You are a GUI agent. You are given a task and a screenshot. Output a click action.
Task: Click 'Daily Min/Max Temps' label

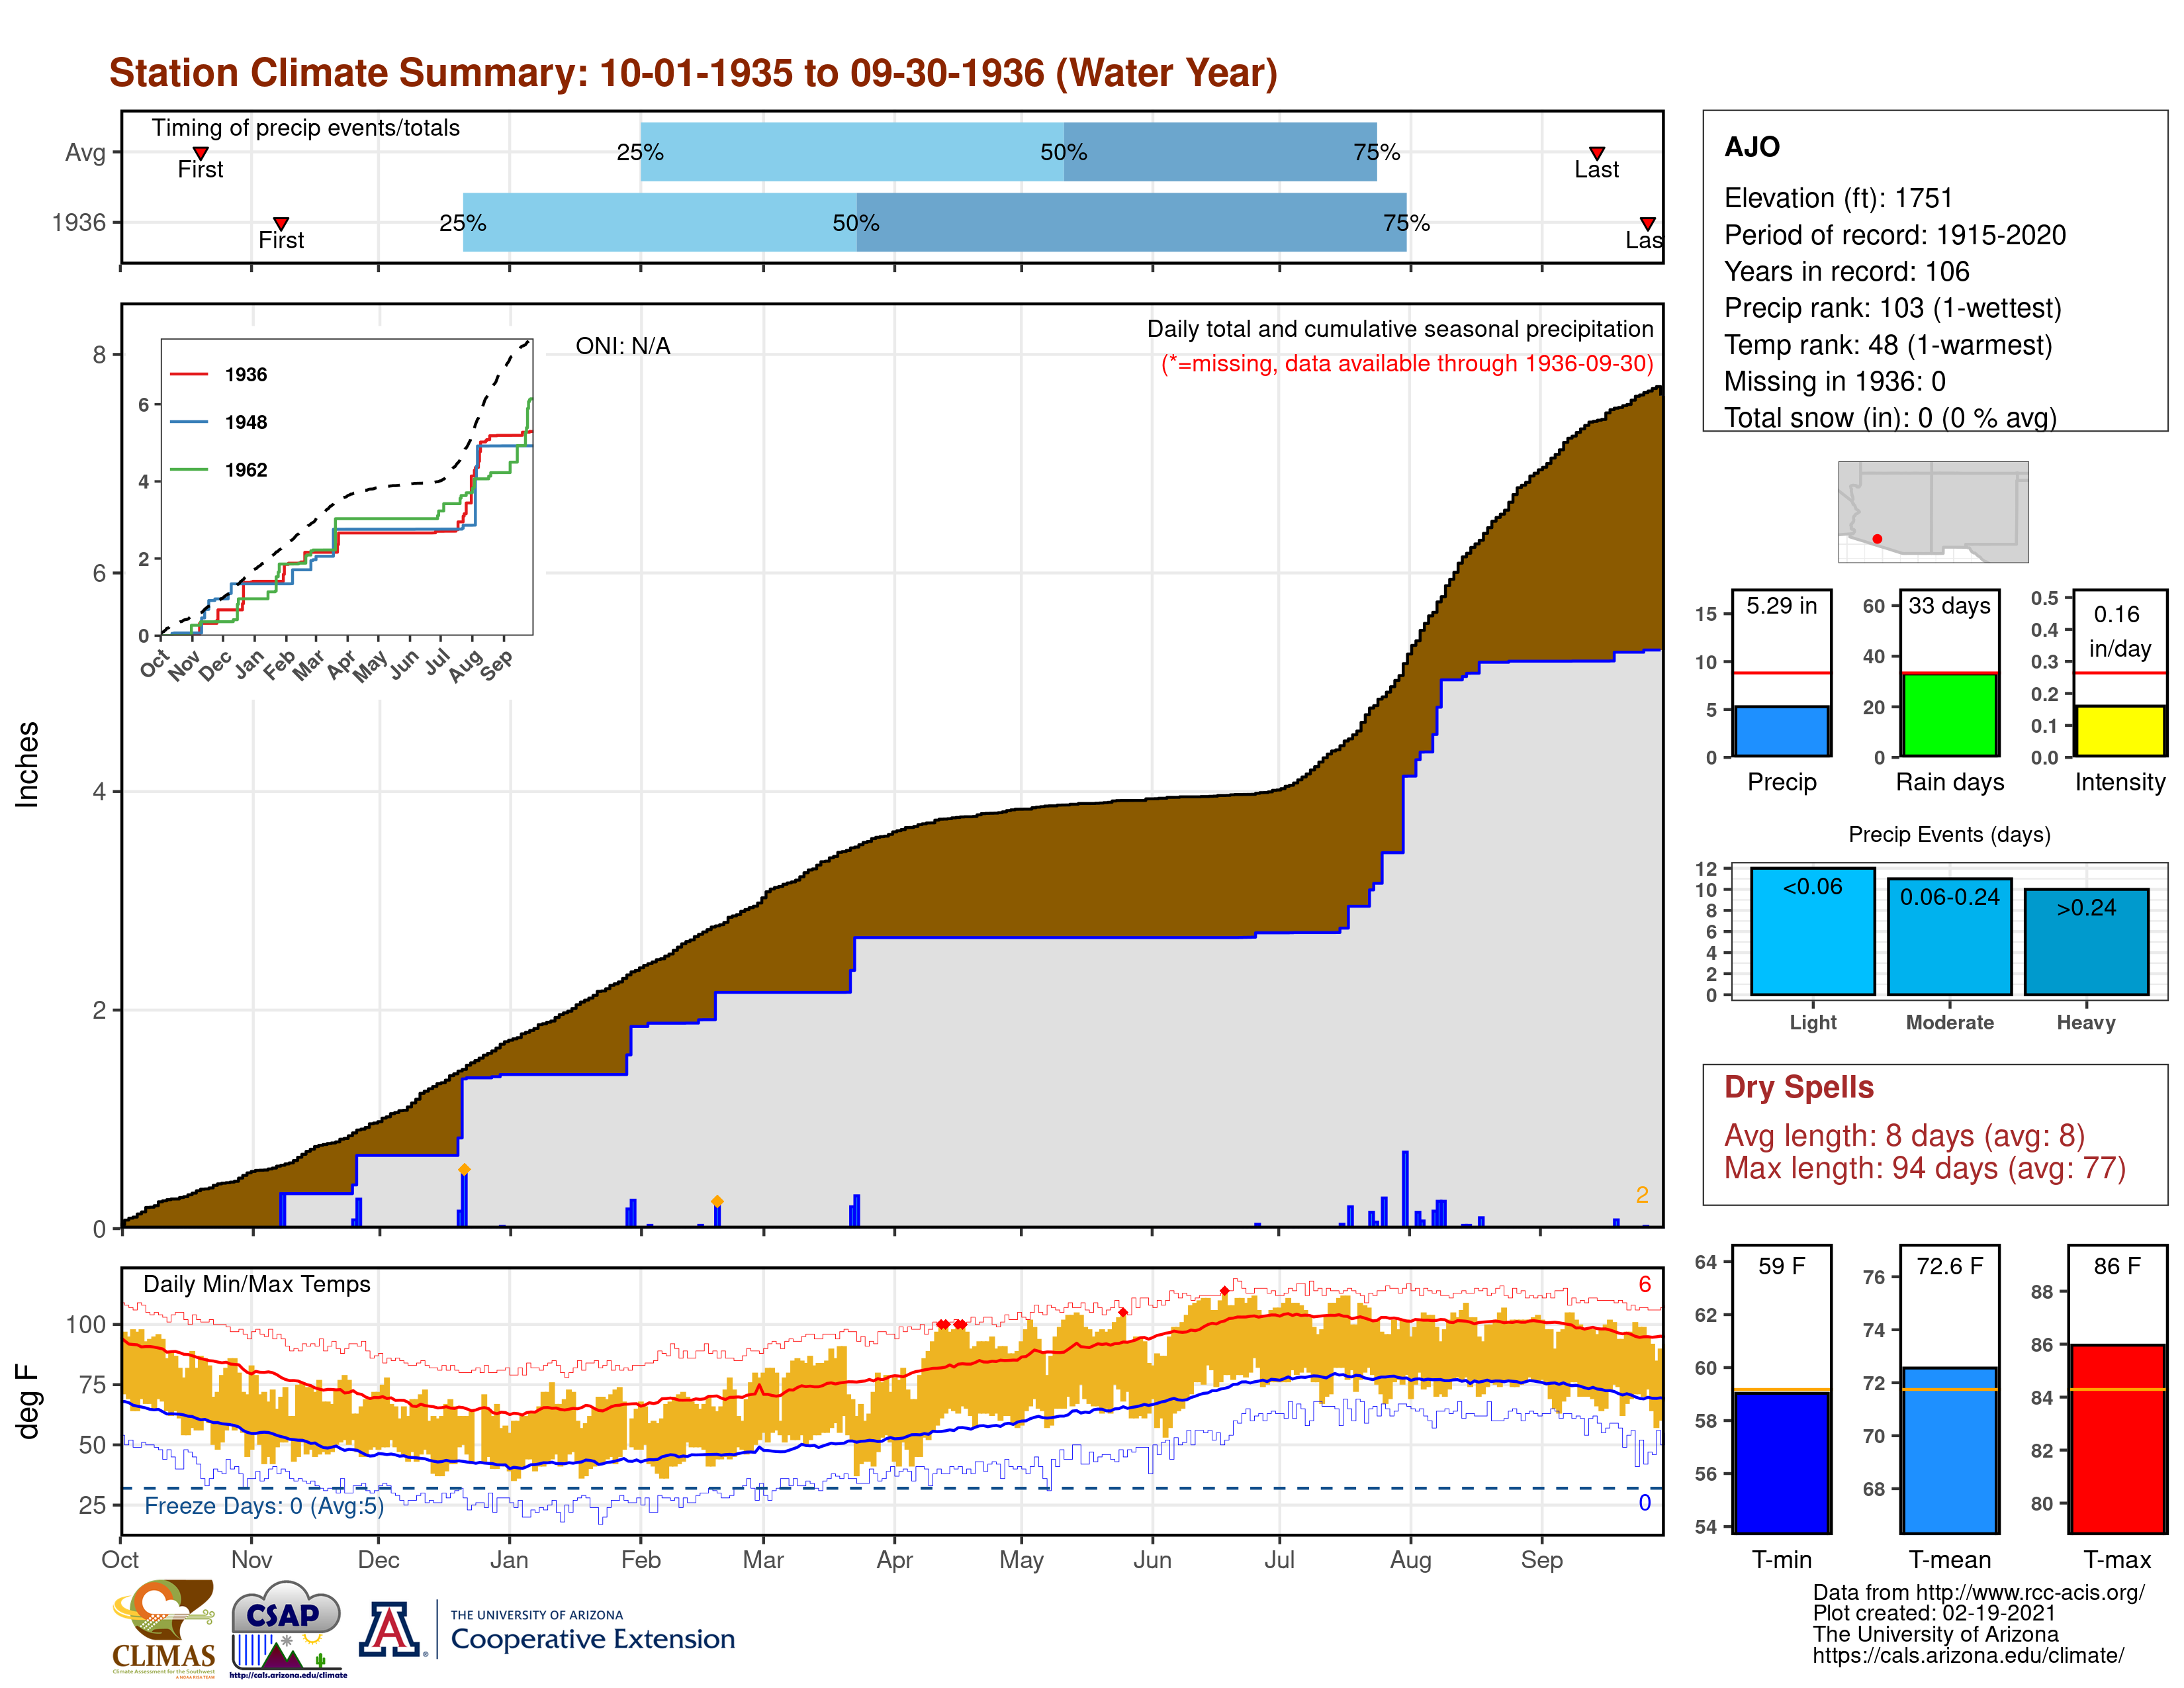tap(257, 1284)
